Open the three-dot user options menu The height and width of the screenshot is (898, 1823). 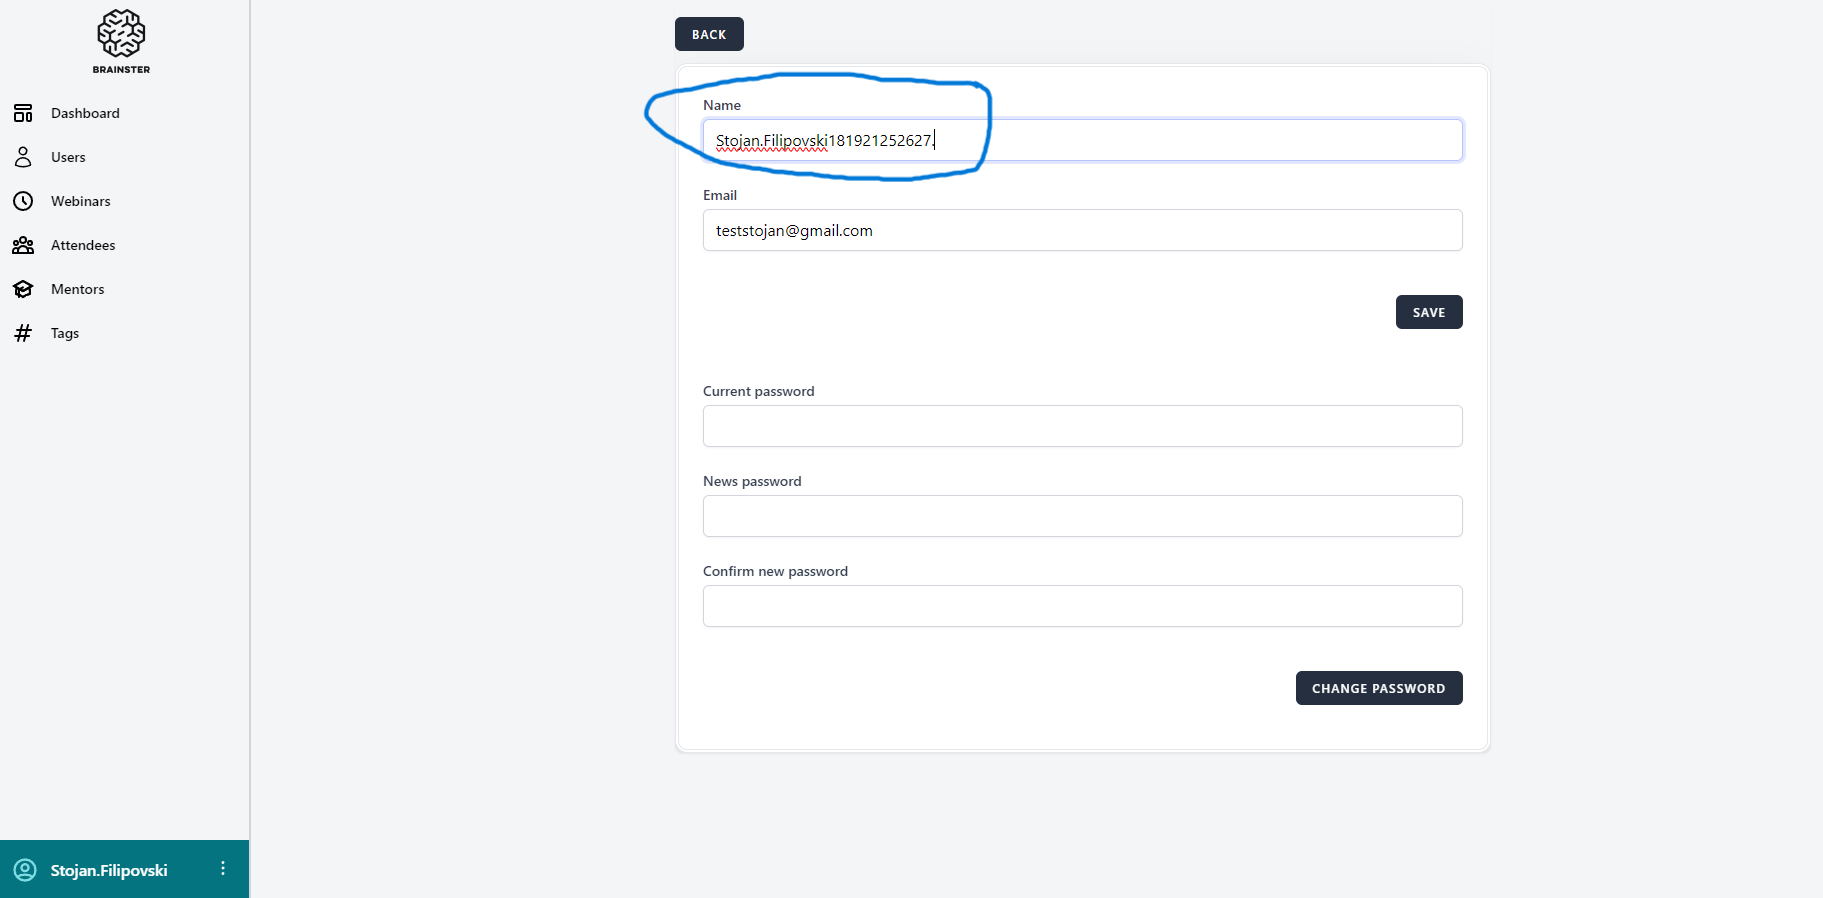coord(223,869)
